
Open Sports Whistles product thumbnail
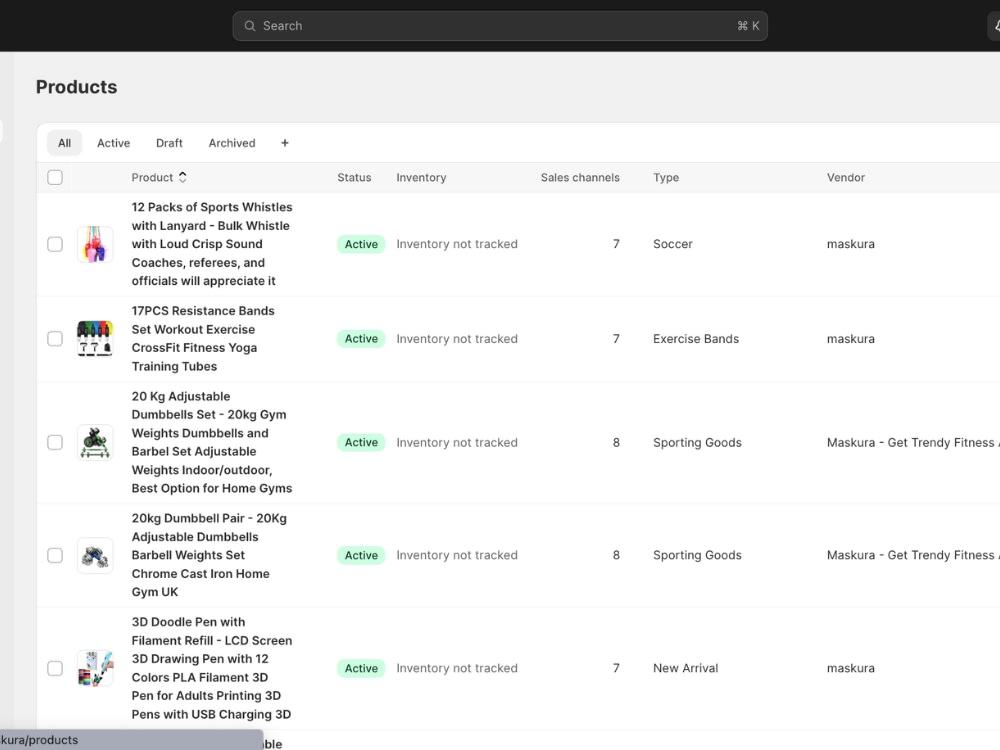(95, 244)
